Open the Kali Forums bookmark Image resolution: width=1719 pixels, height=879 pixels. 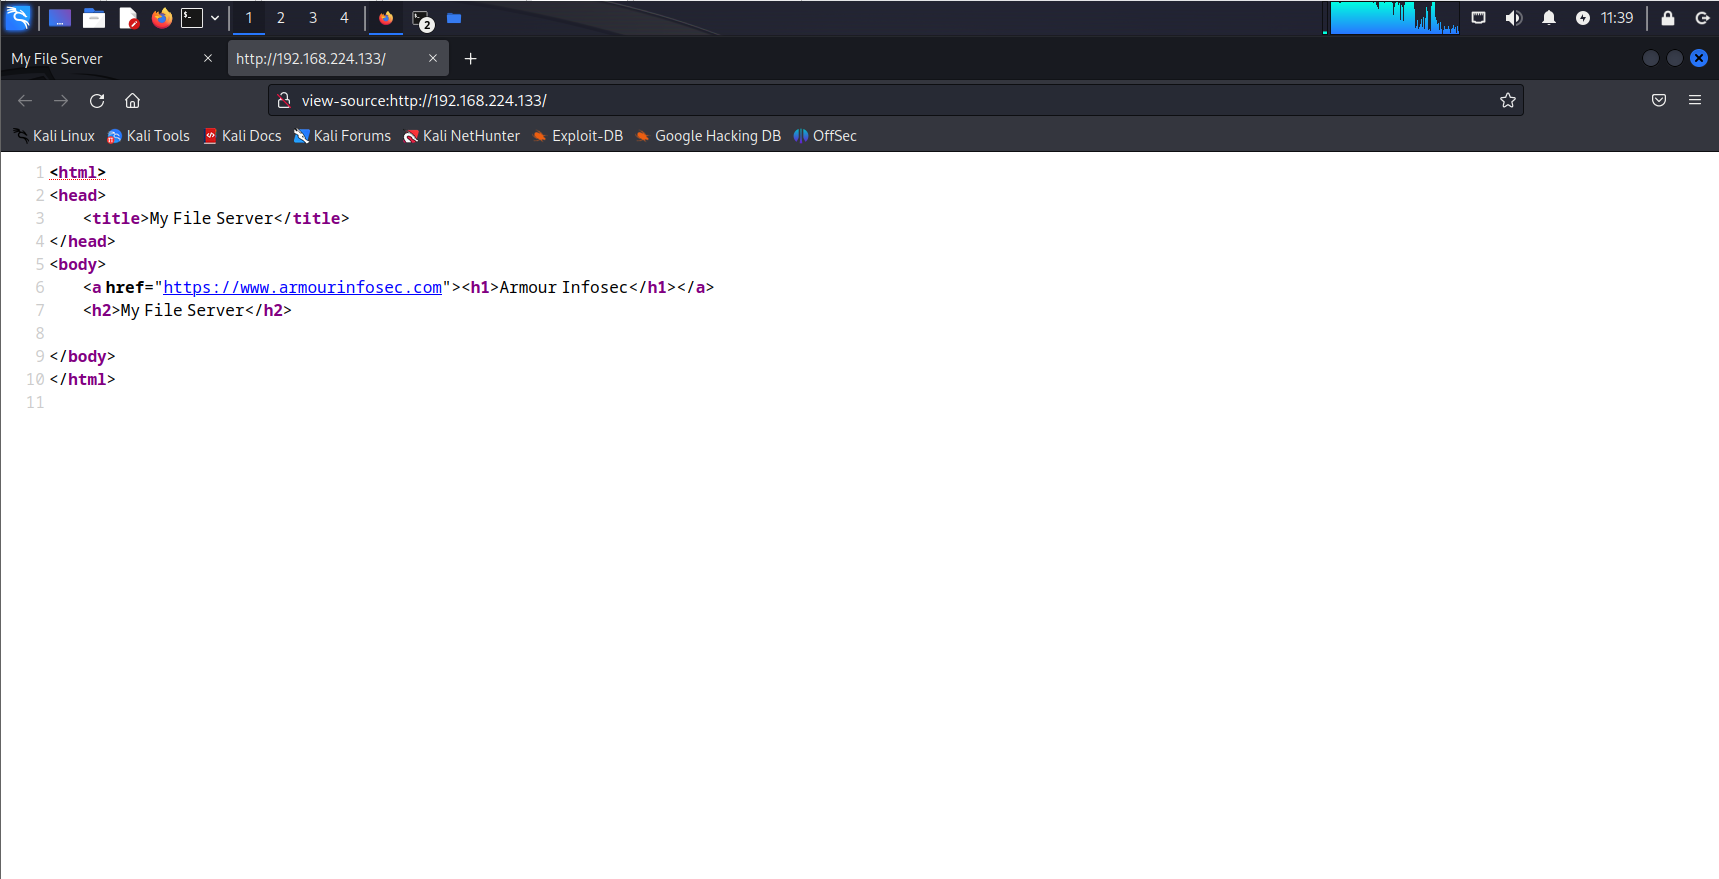coord(342,136)
